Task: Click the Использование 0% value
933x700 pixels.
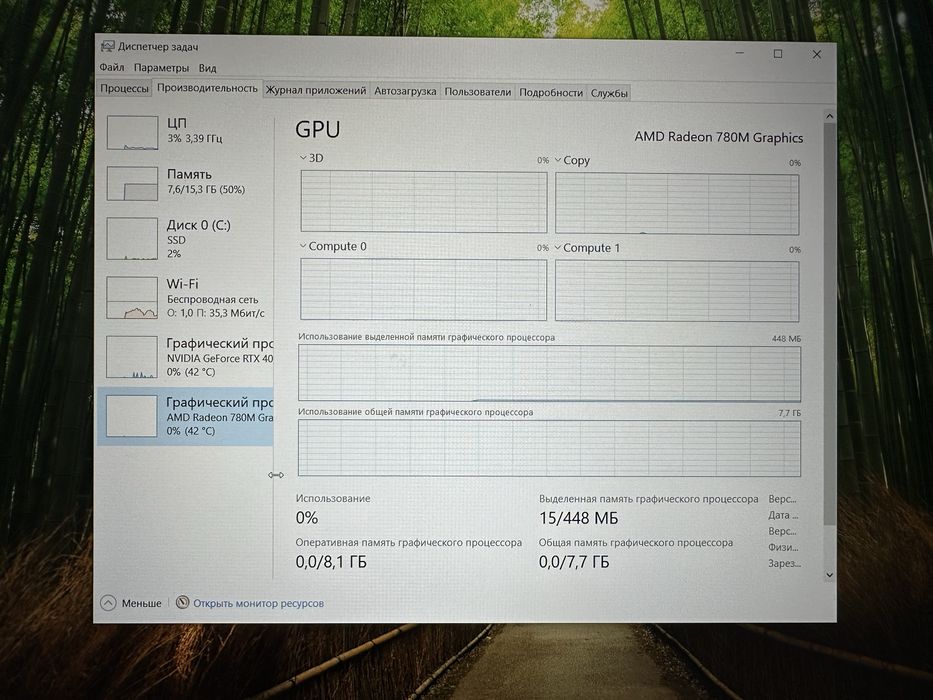Action: [x=307, y=517]
